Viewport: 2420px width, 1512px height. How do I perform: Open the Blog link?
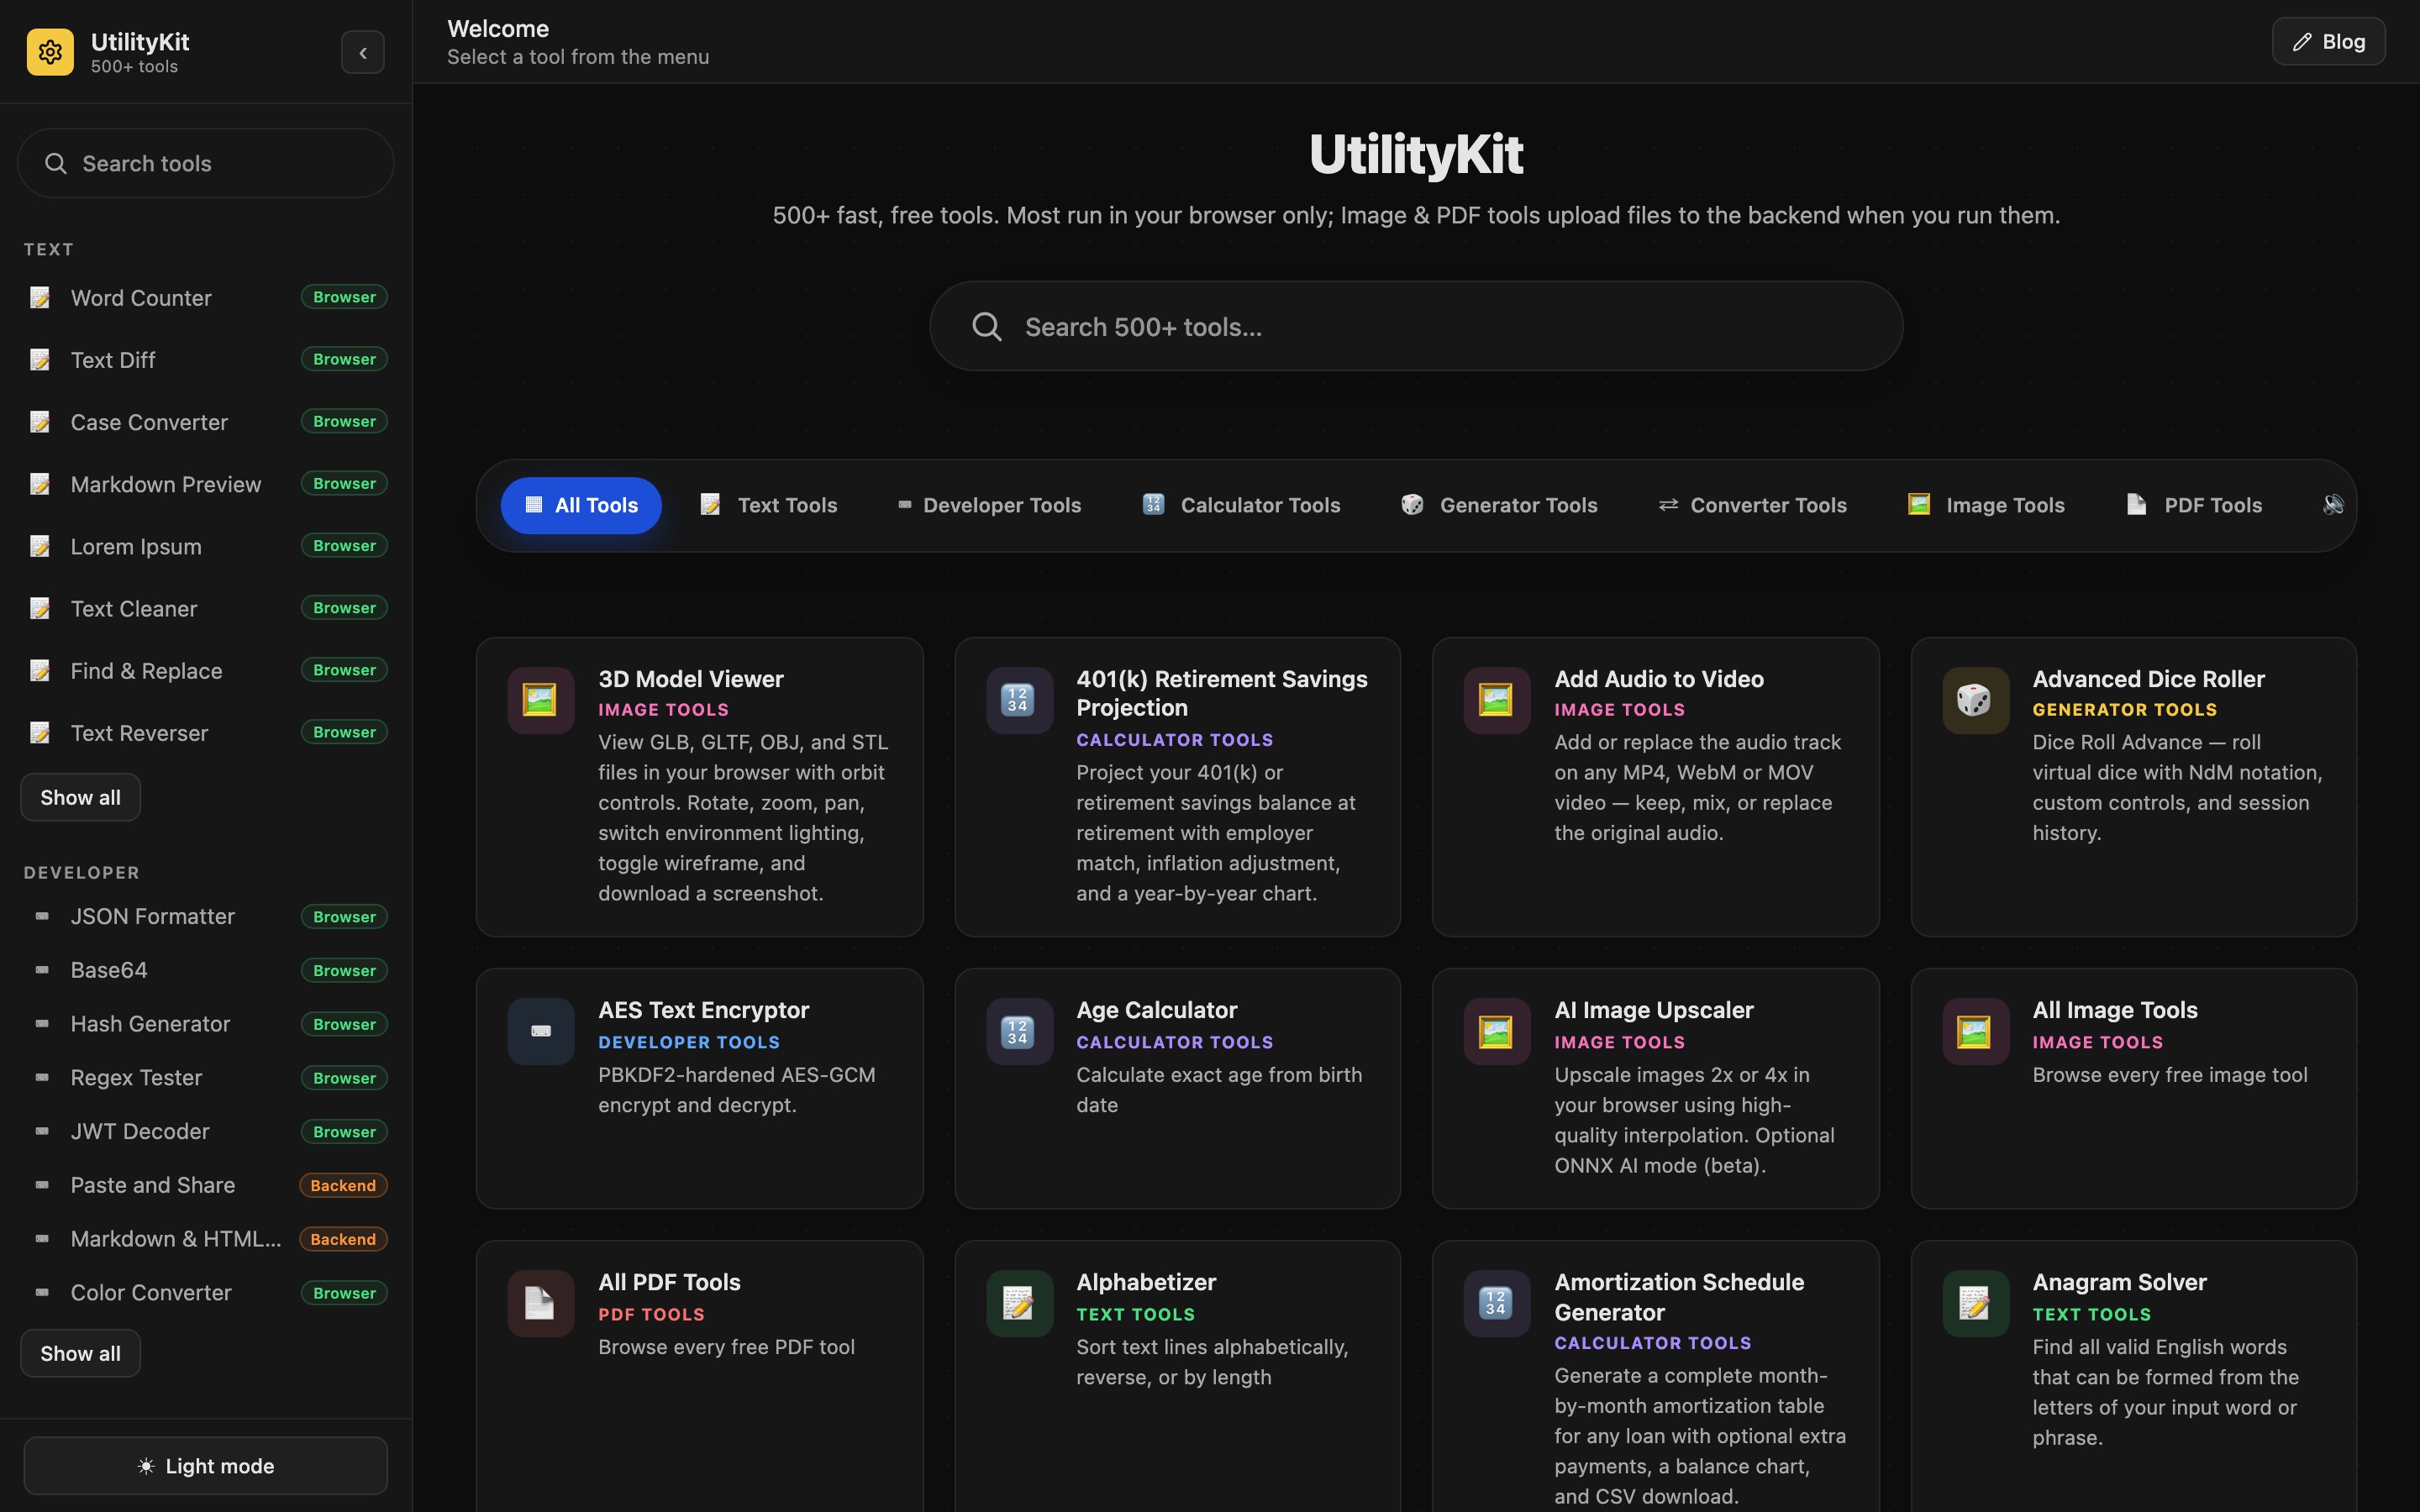2328,41
